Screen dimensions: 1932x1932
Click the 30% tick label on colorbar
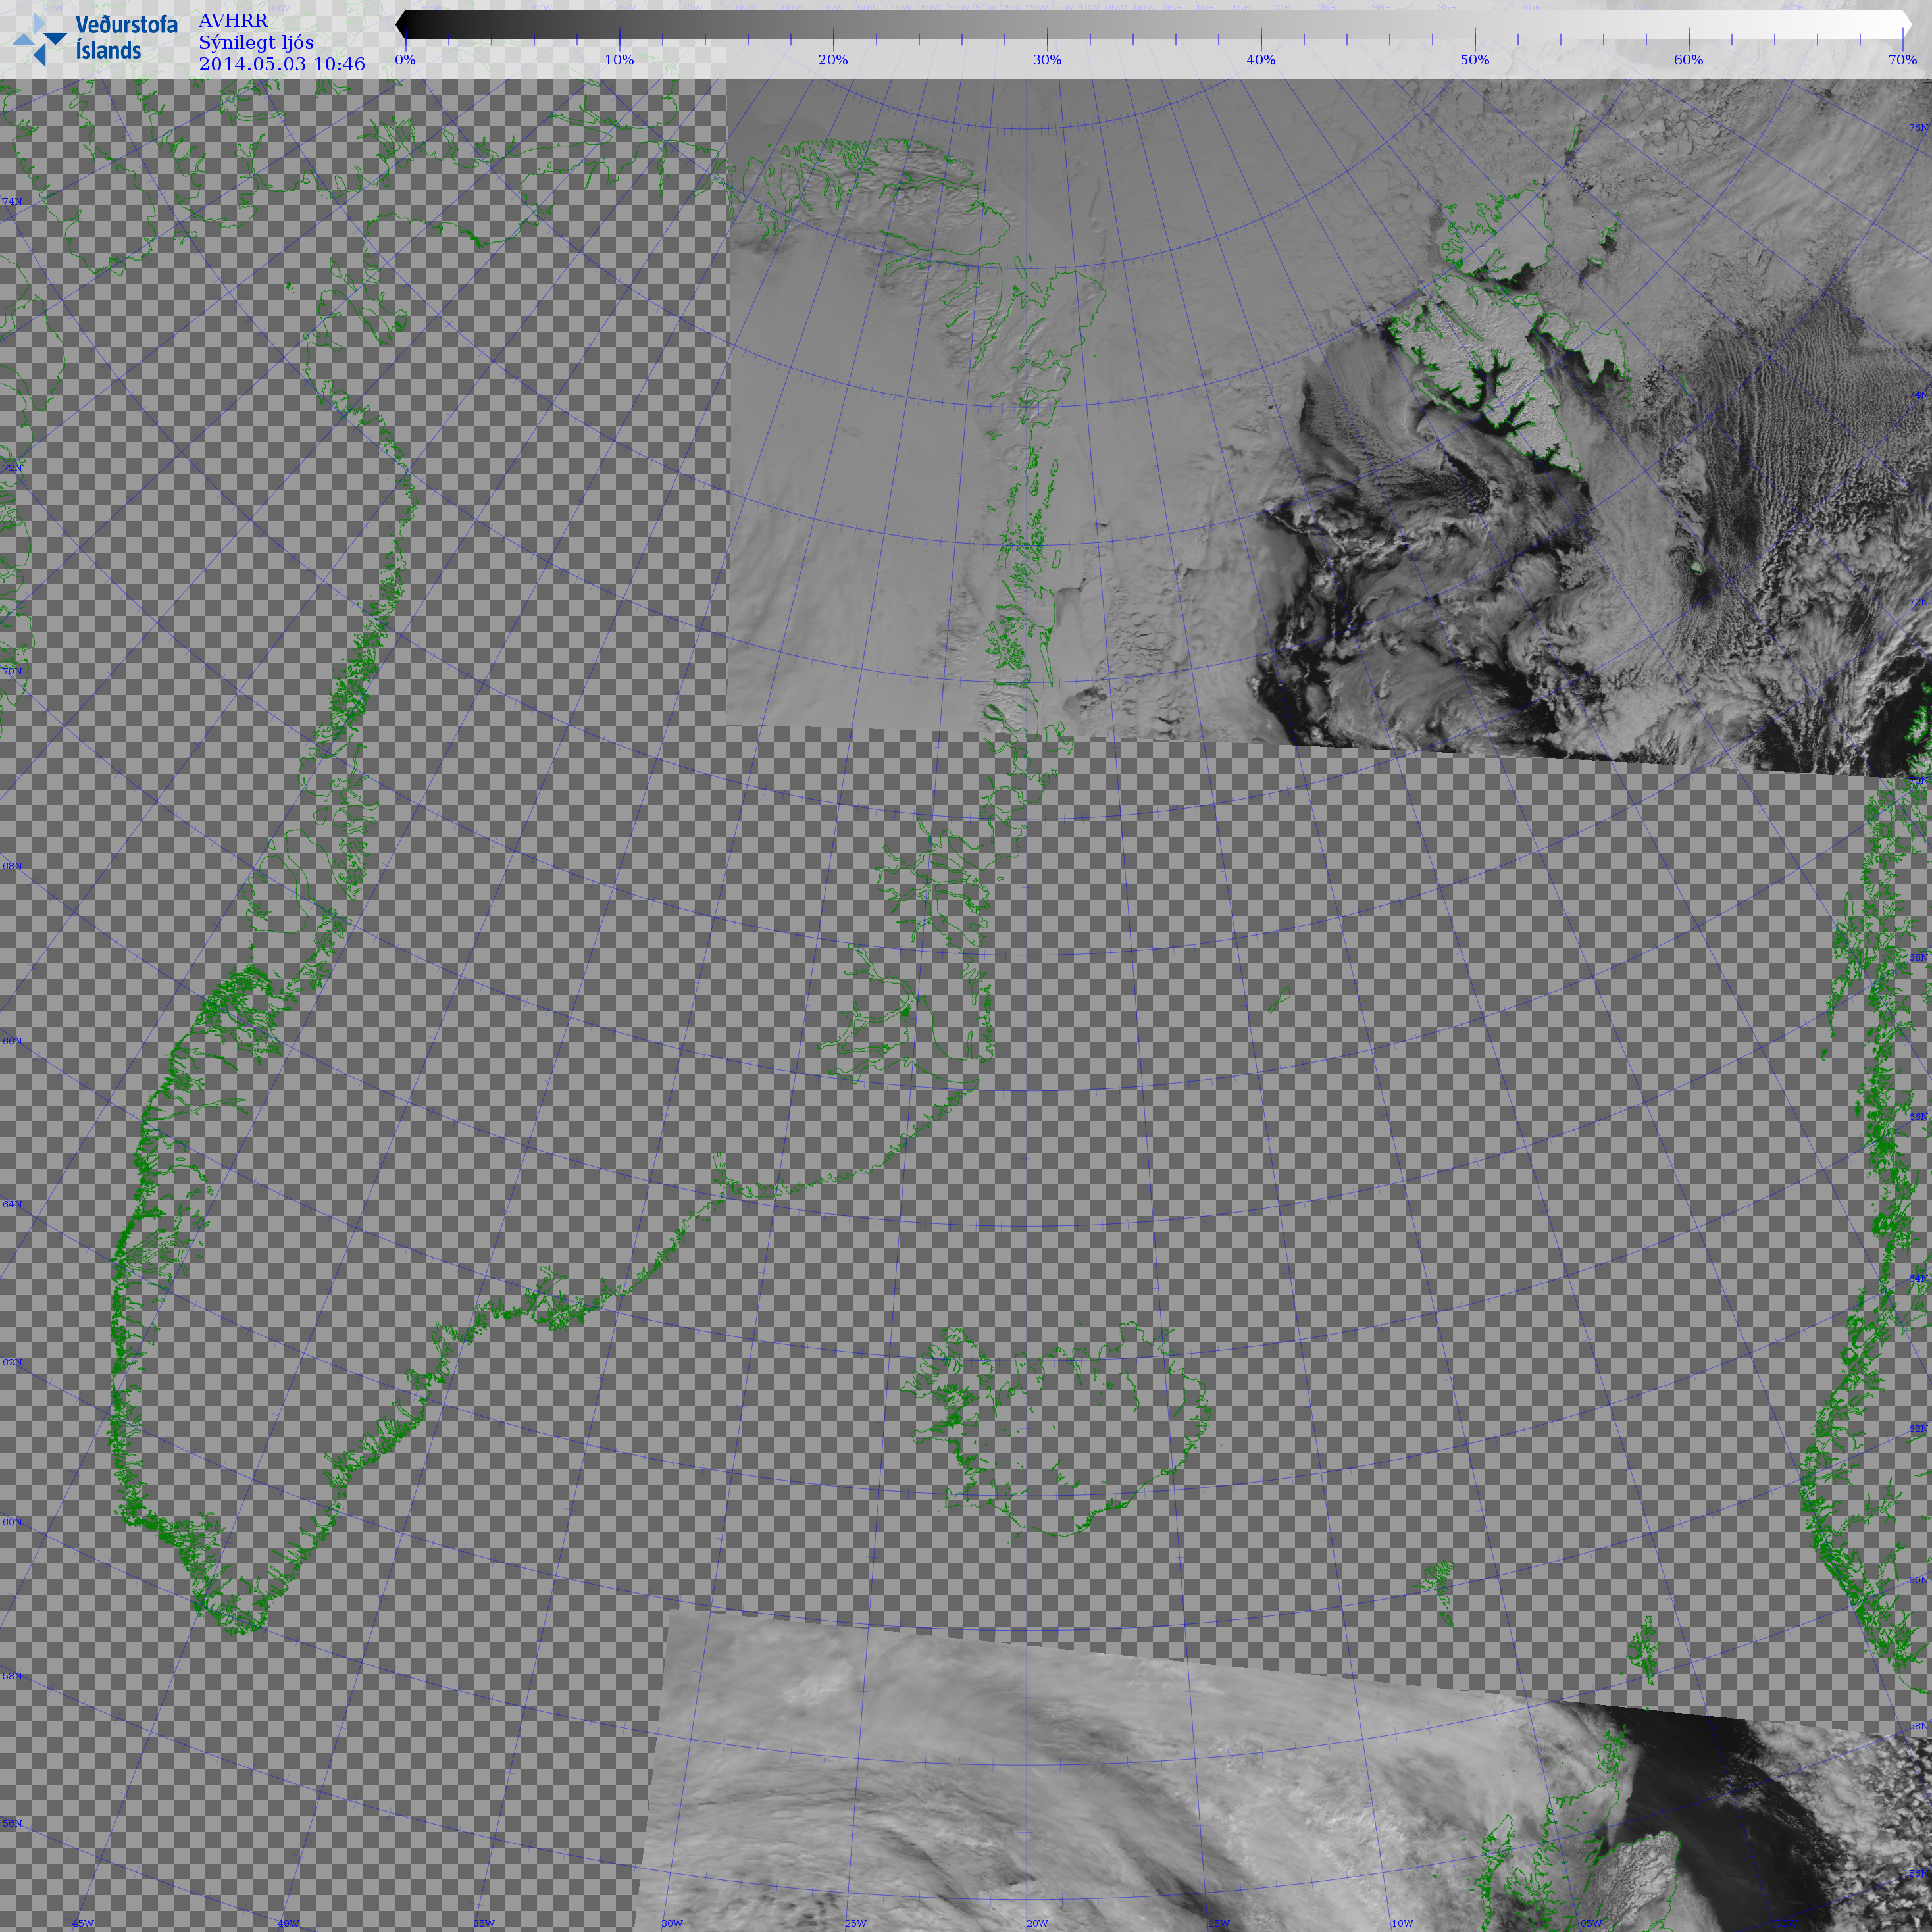coord(1047,60)
